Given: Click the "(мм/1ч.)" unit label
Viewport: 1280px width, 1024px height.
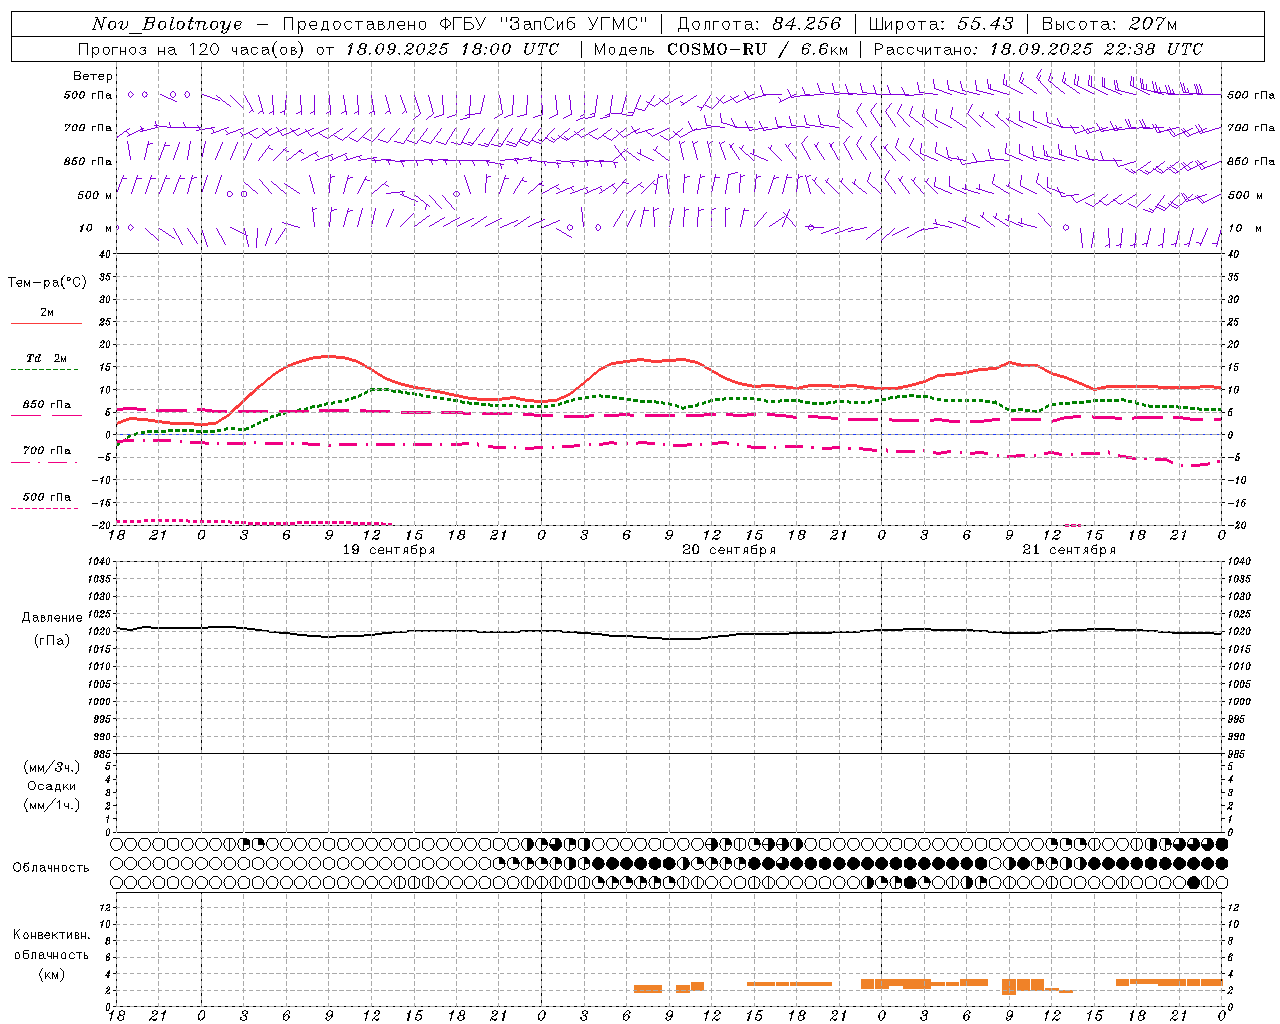Looking at the screenshot, I should tap(52, 805).
